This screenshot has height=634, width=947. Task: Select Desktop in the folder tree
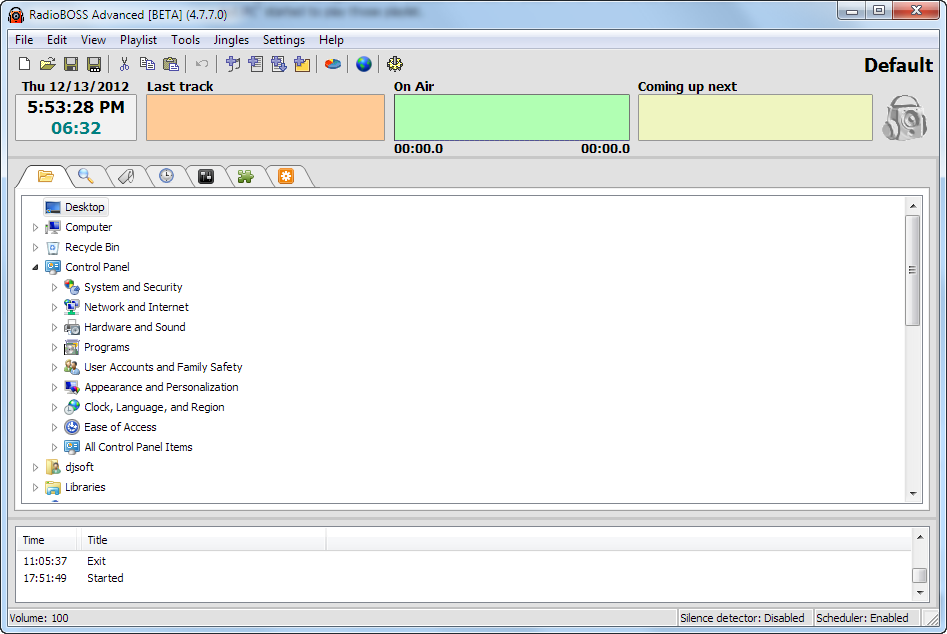76,207
